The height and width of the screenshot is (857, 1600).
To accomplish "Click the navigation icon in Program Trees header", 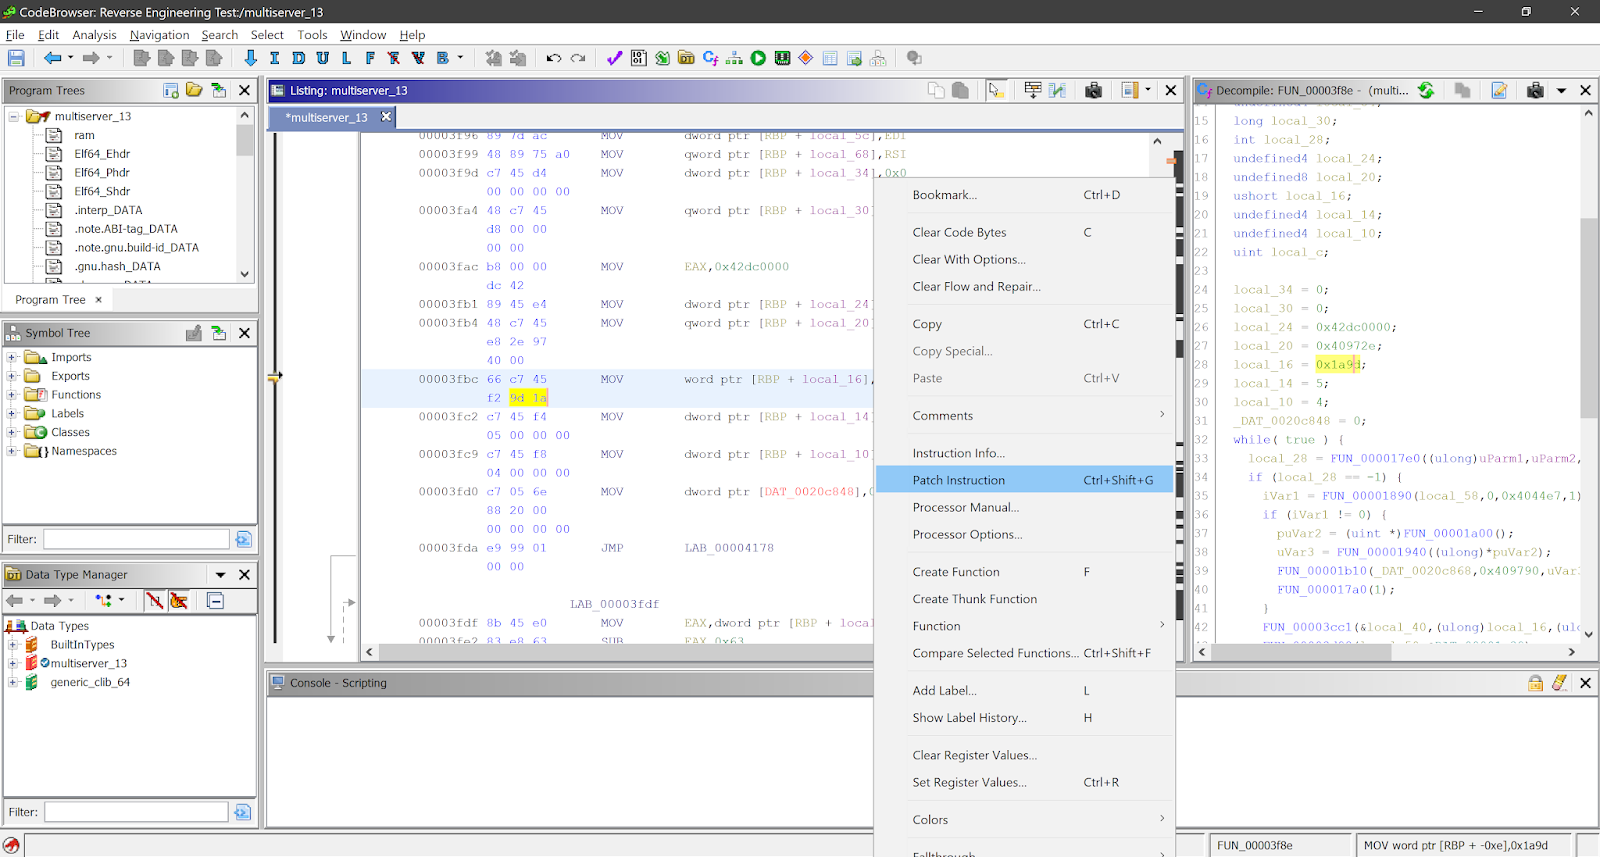I will click(219, 90).
